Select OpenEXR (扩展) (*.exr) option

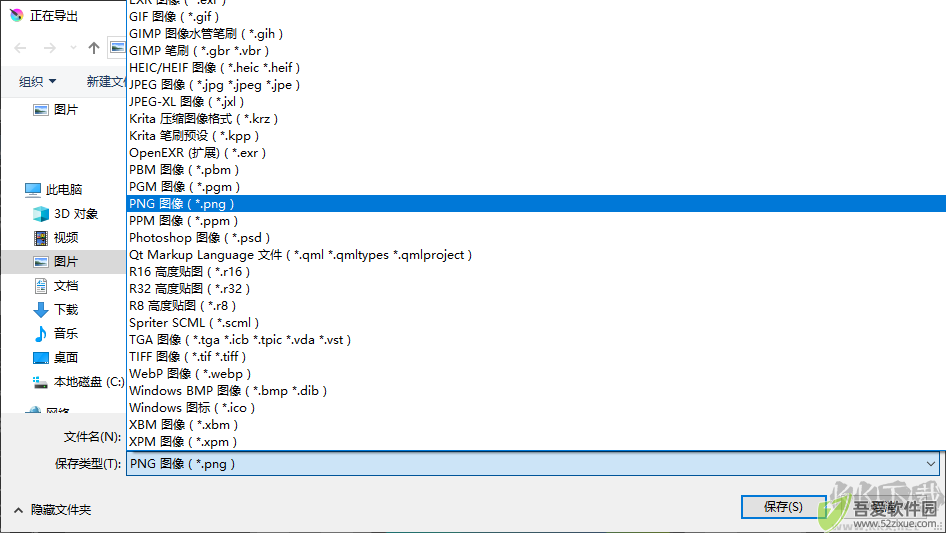[x=536, y=153]
